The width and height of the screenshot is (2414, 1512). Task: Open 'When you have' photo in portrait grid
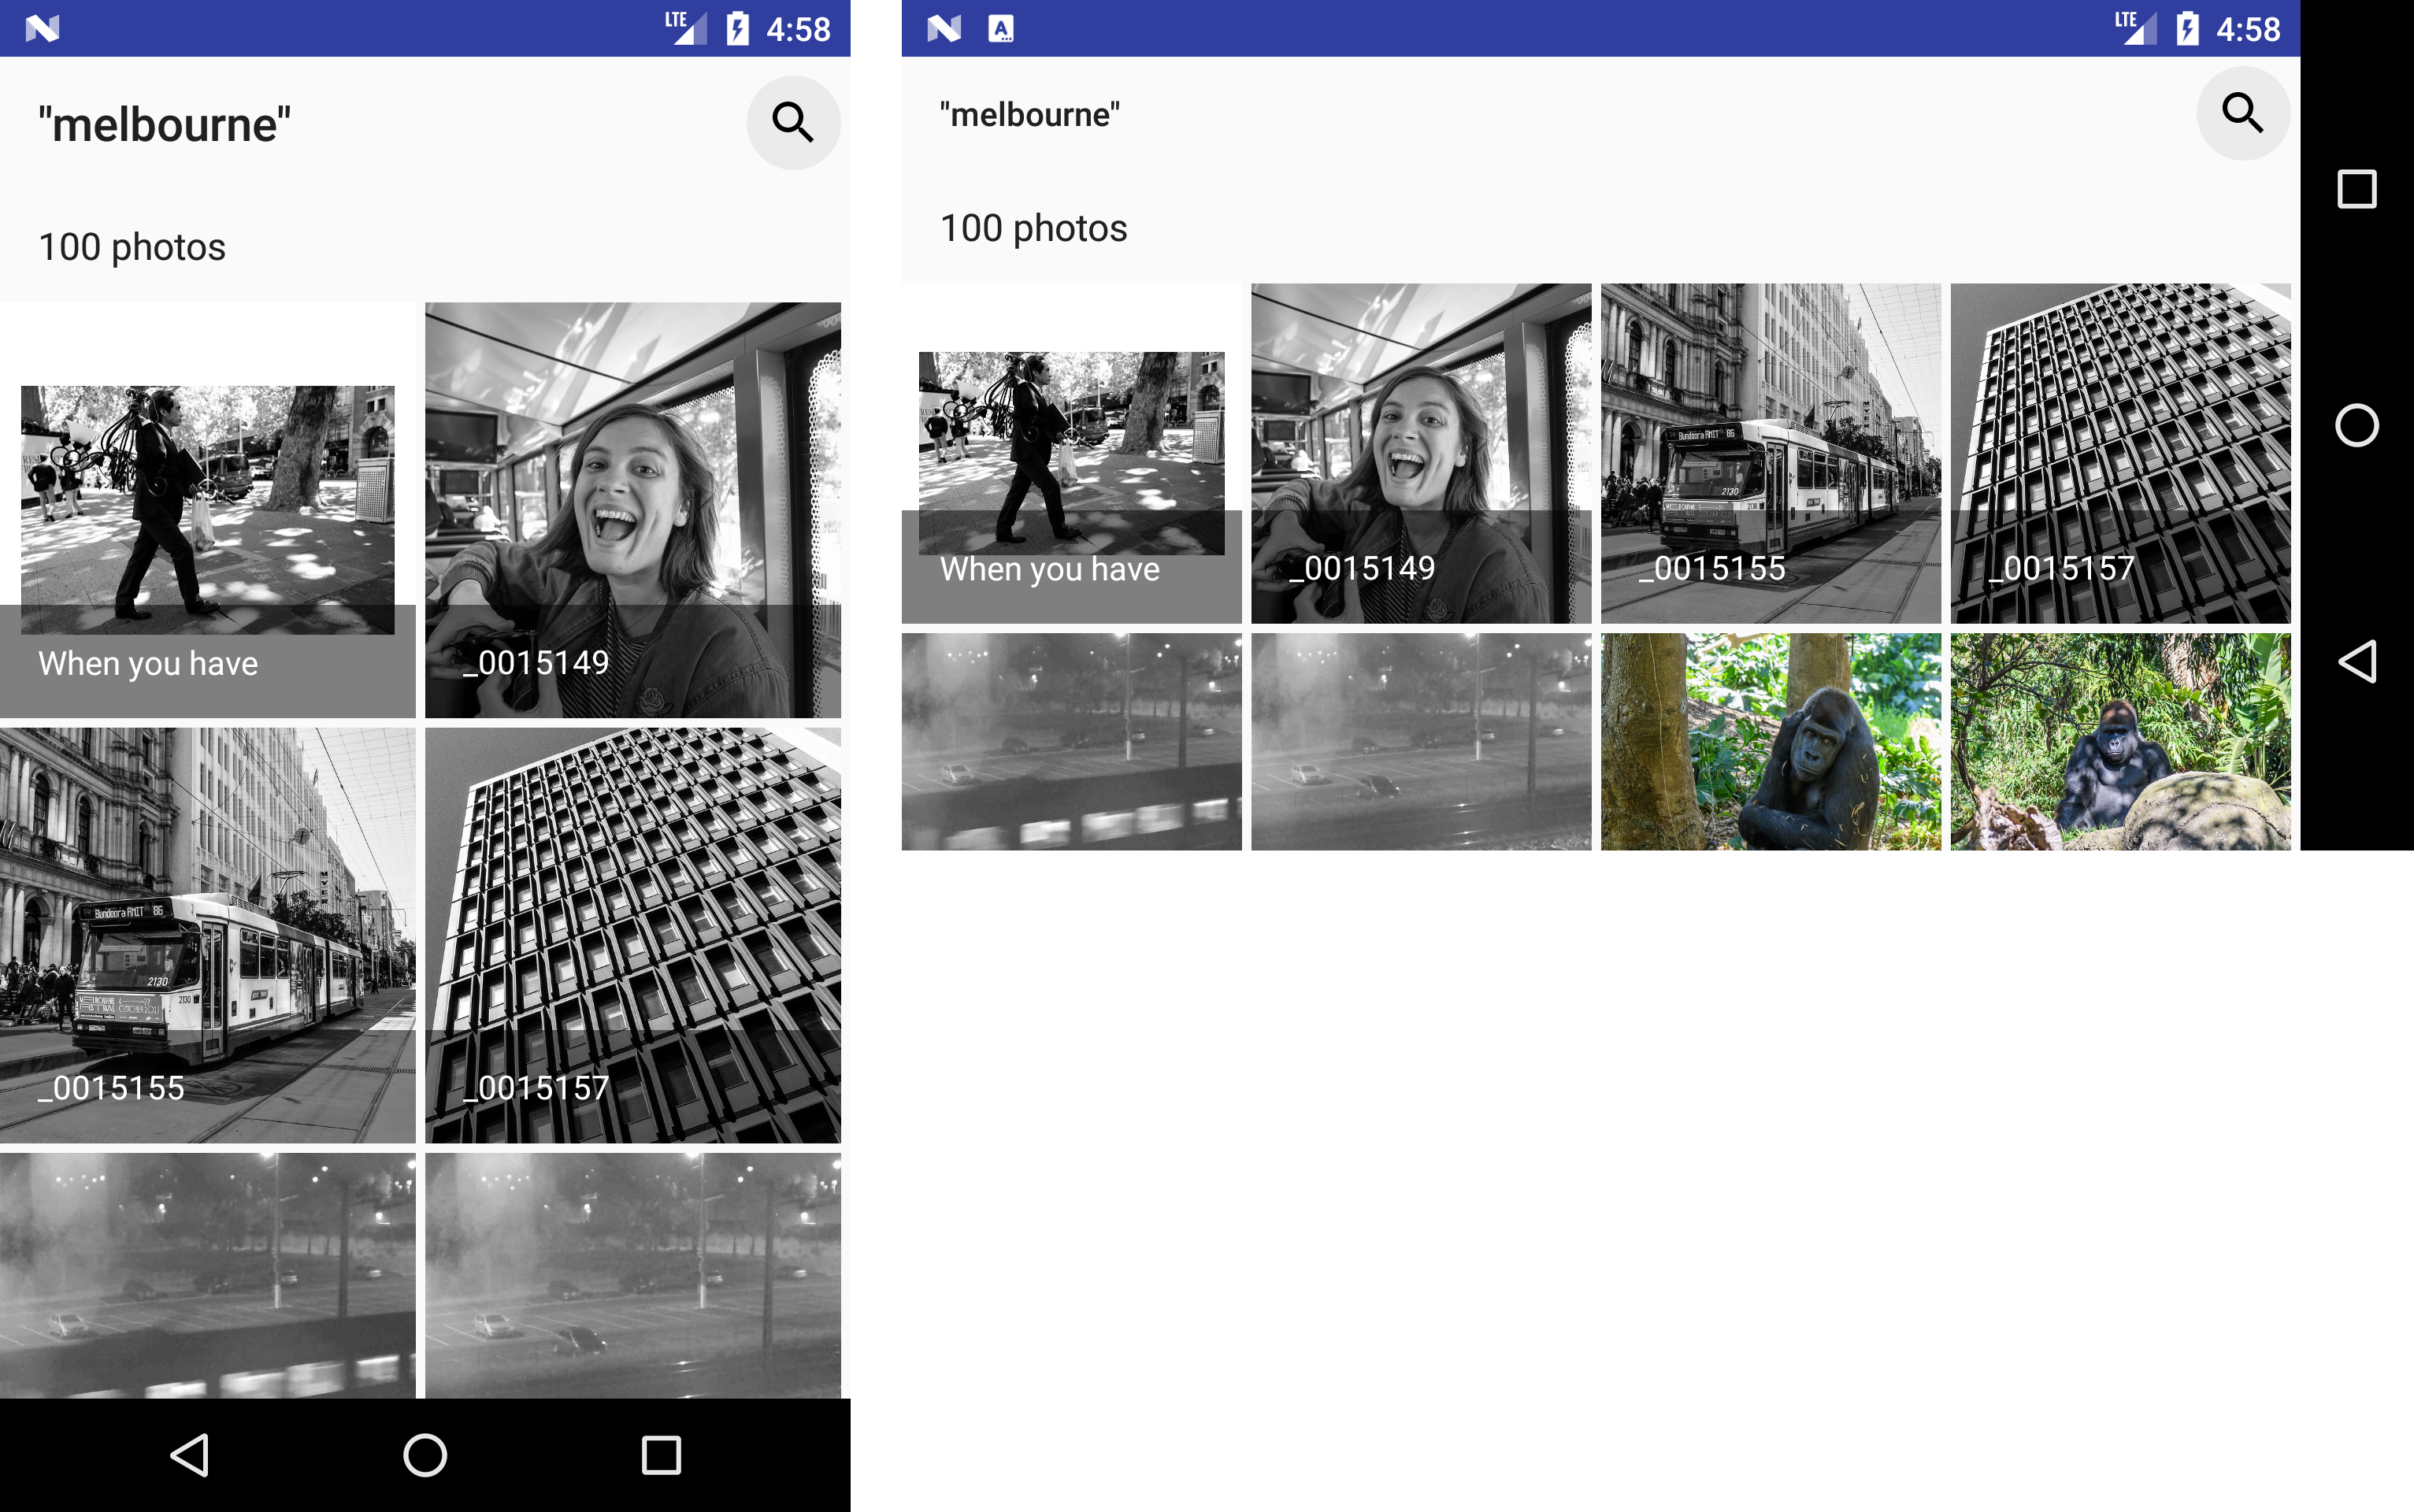207,510
